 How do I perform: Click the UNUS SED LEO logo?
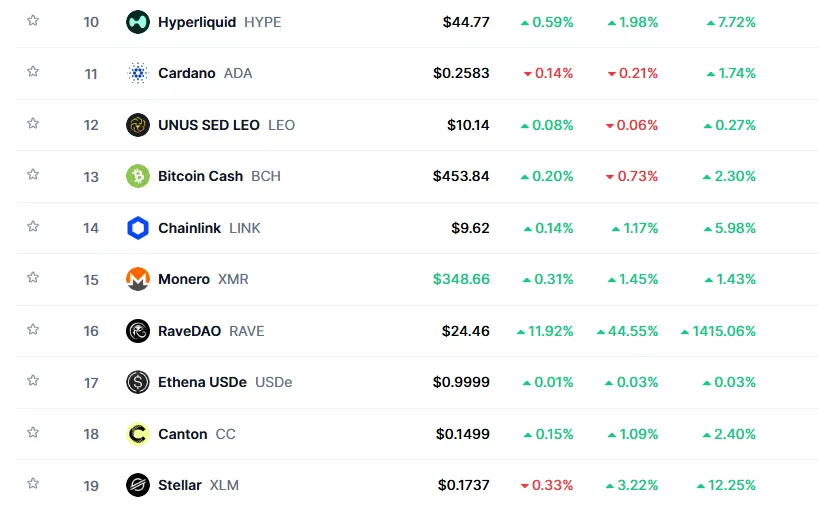[138, 125]
